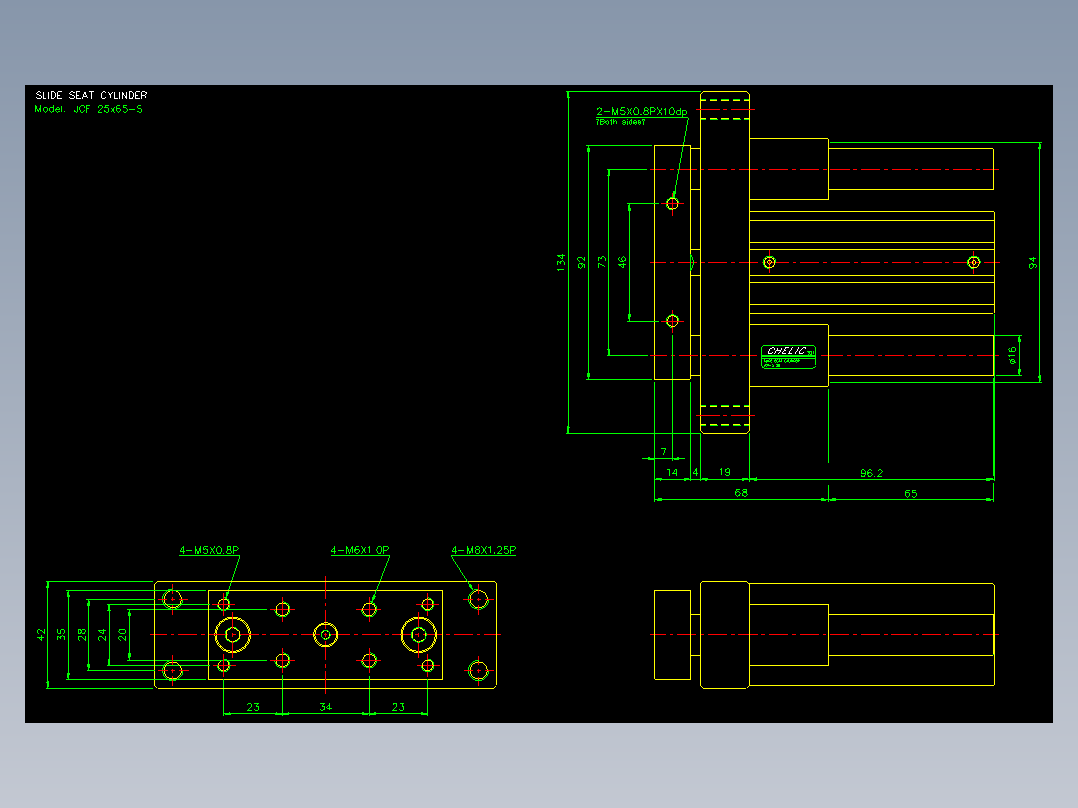The image size is (1078, 808).
Task: Click the CHELIC nameplate on the cylinder
Action: (789, 357)
